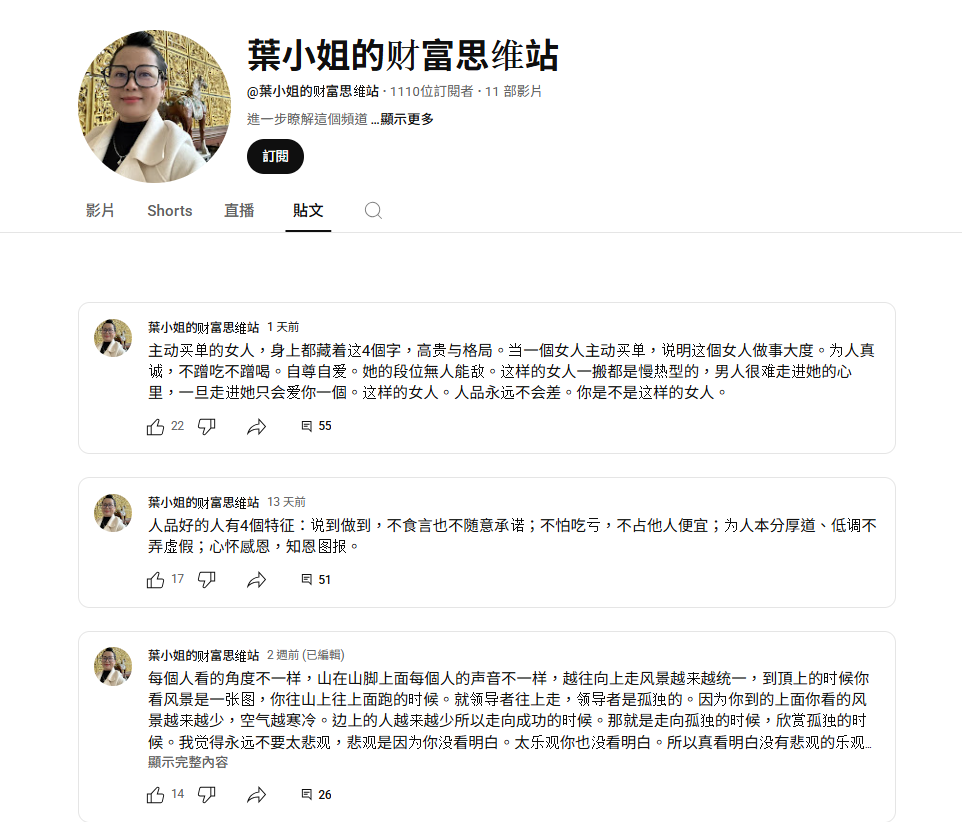Image resolution: width=962 pixels, height=822 pixels.
Task: Dislike the 13 天前 post
Action: (207, 580)
